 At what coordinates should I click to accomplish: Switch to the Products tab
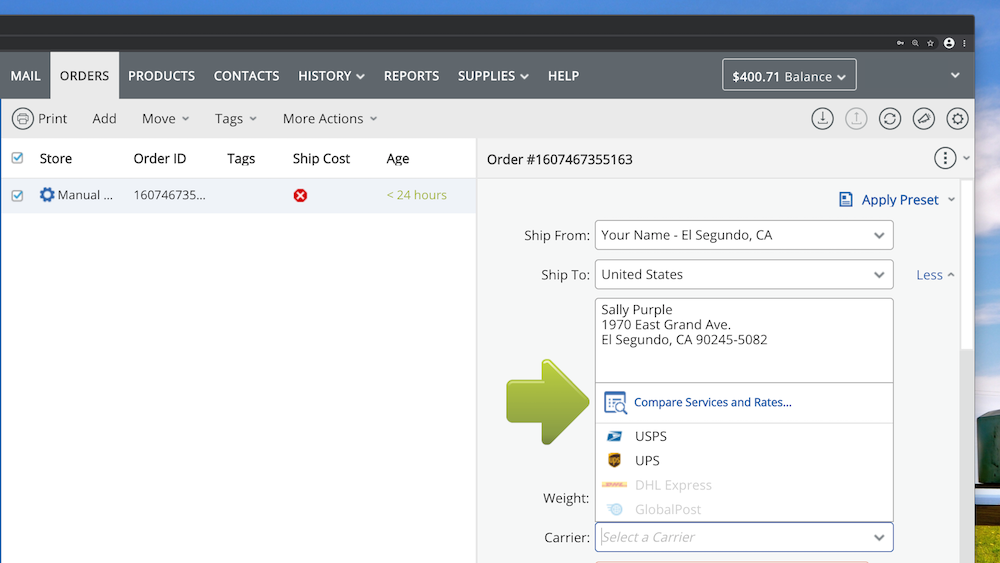pos(161,76)
